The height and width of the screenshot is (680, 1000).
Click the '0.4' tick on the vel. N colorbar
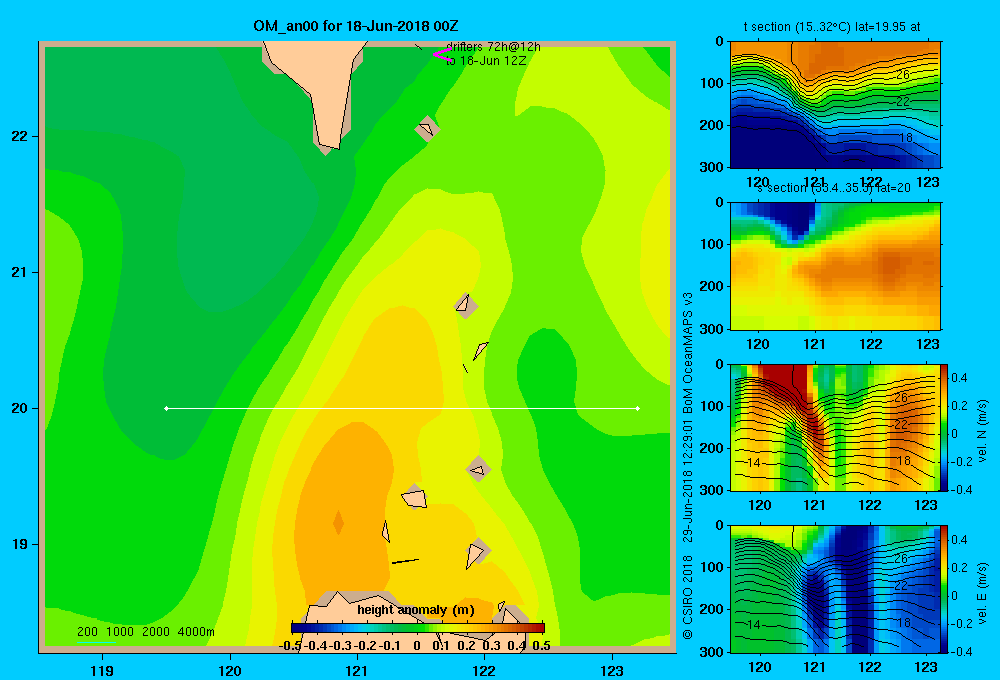point(959,378)
